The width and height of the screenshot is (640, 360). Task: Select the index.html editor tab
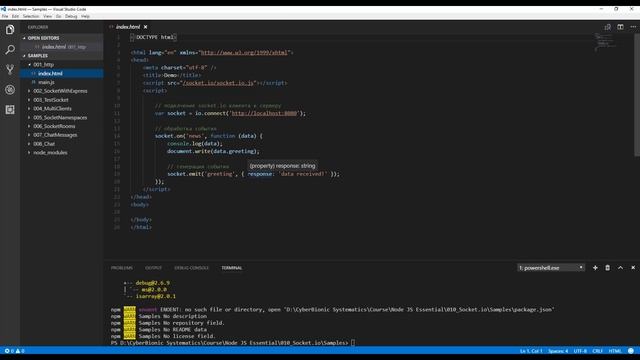[128, 27]
